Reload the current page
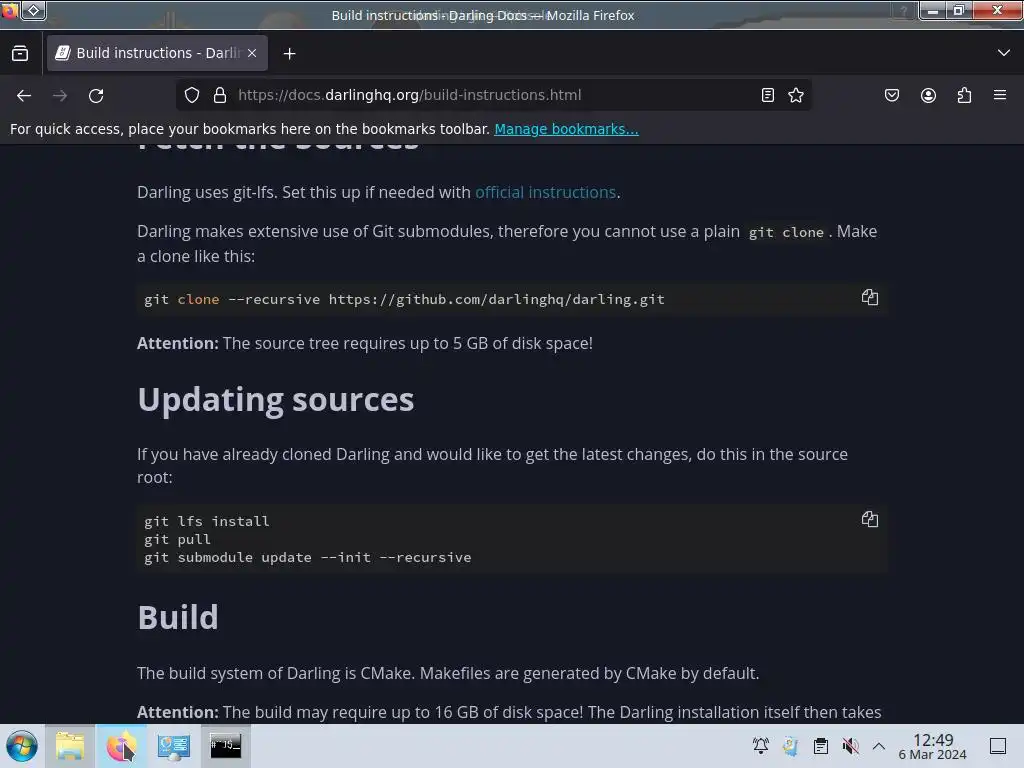The height and width of the screenshot is (768, 1024). pyautogui.click(x=96, y=95)
